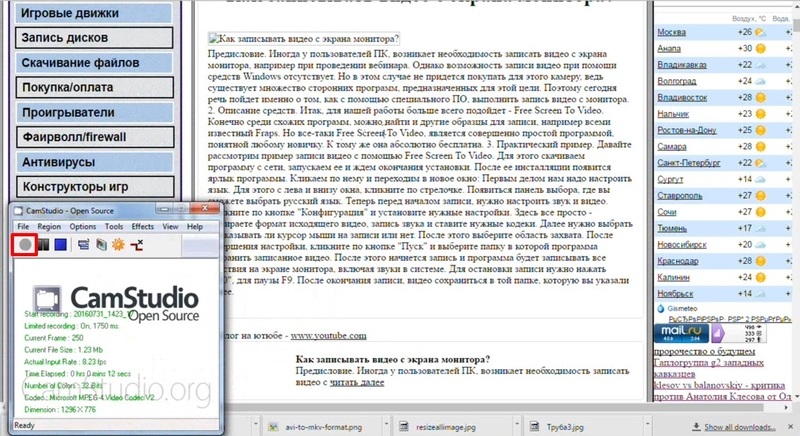800x436 pixels.
Task: Click the CamStudio title bar app icon
Action: click(x=18, y=211)
